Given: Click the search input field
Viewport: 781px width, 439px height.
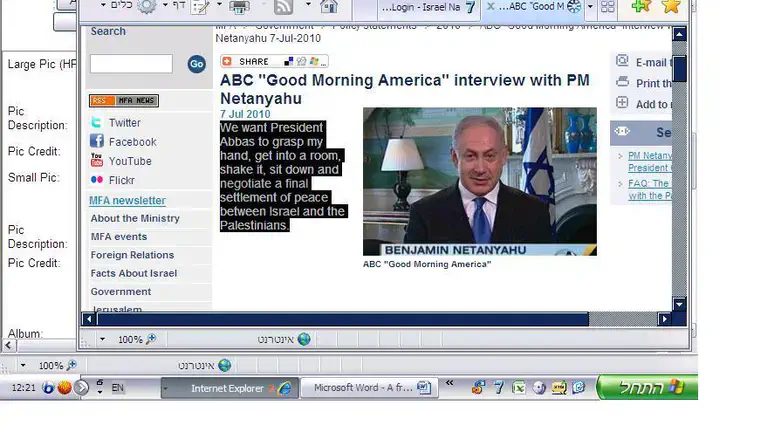Looking at the screenshot, I should 131,64.
